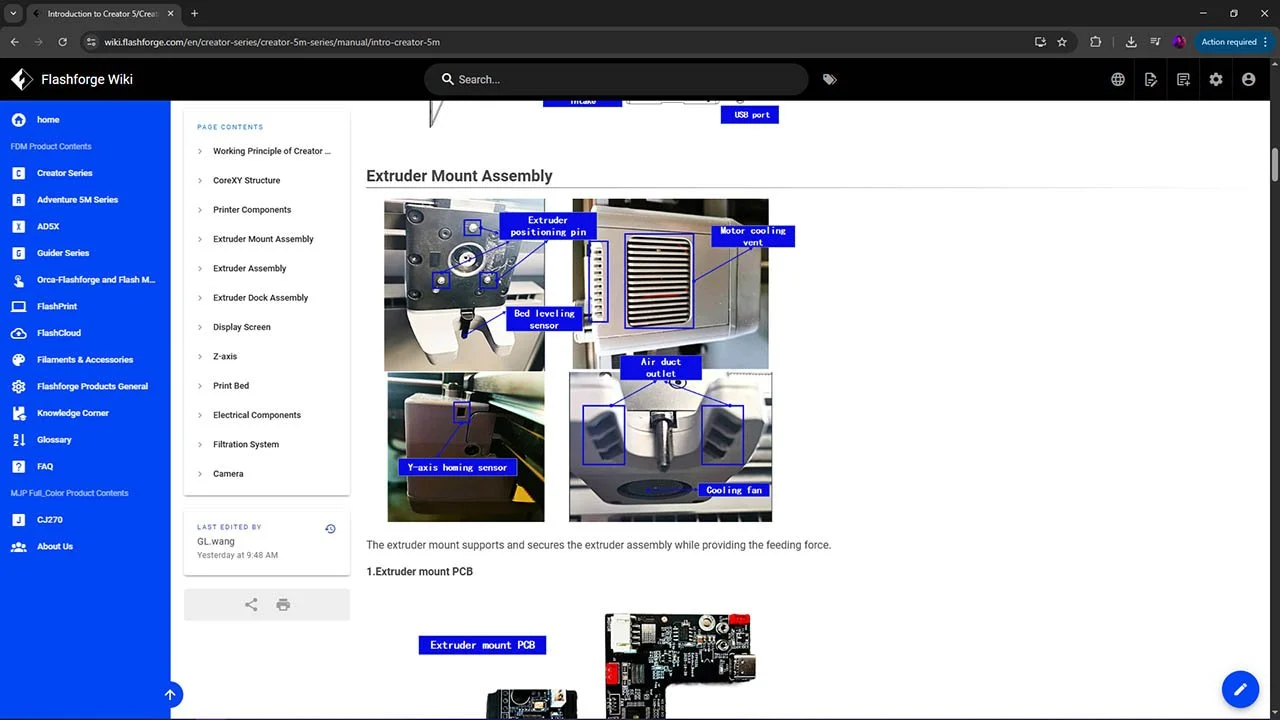Open the user account avatar icon

1248,79
